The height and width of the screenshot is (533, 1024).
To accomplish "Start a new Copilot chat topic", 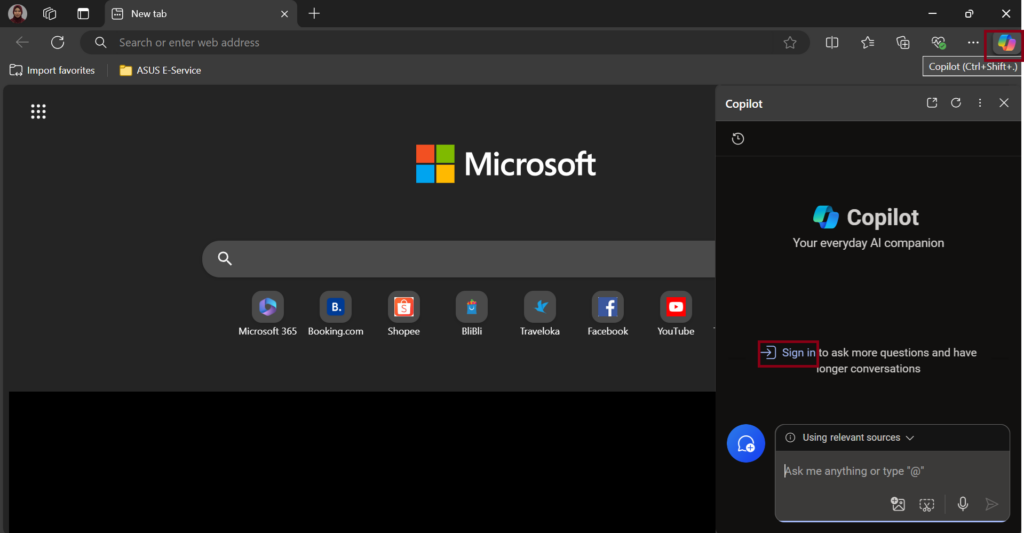I will [745, 443].
